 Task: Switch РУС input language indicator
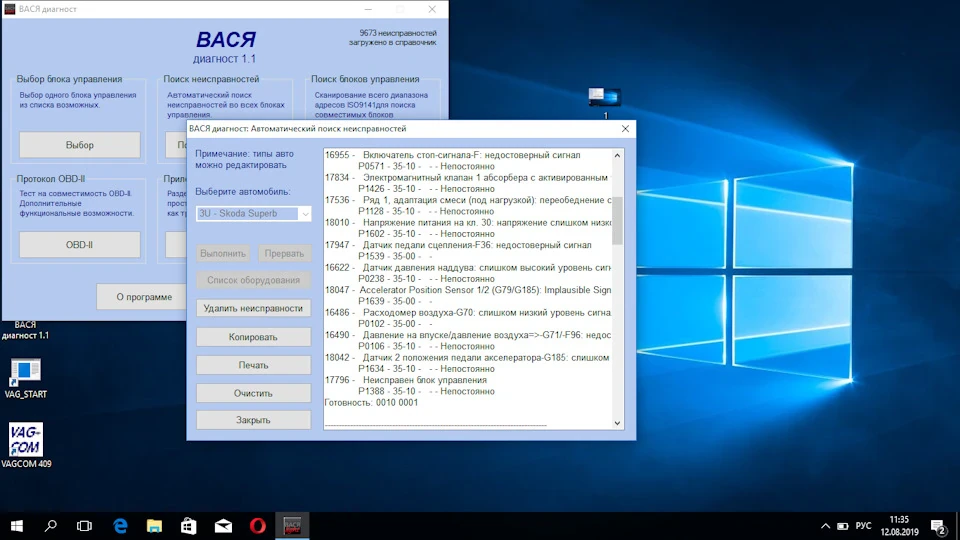tap(863, 526)
